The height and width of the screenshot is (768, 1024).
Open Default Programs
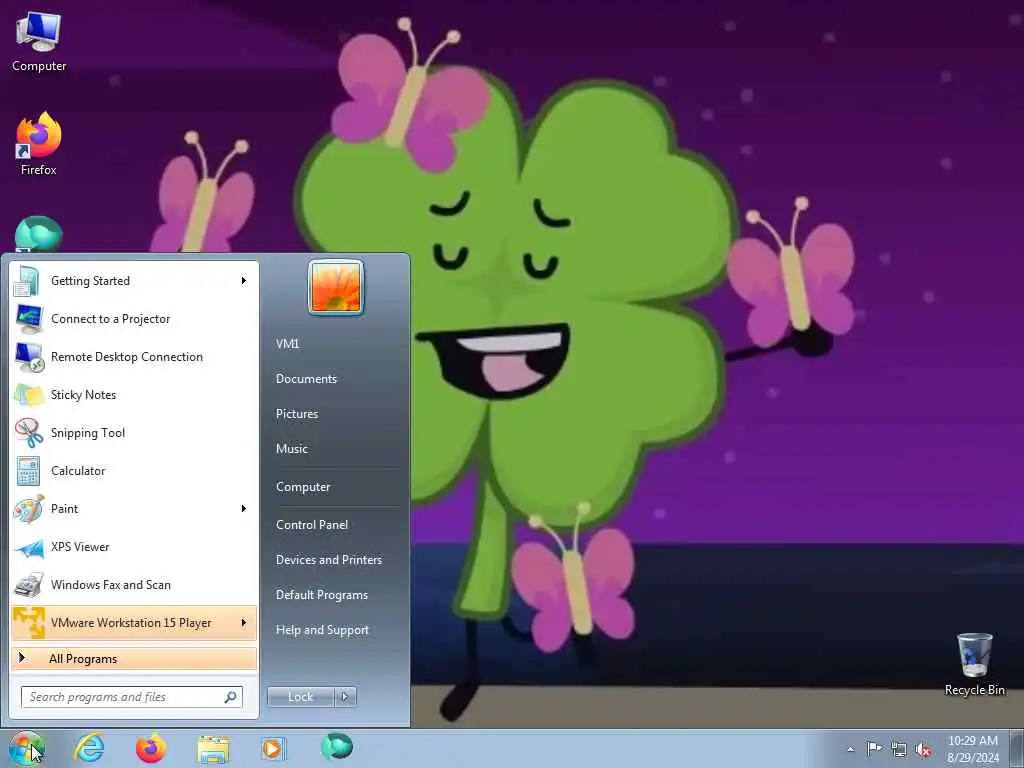[322, 595]
